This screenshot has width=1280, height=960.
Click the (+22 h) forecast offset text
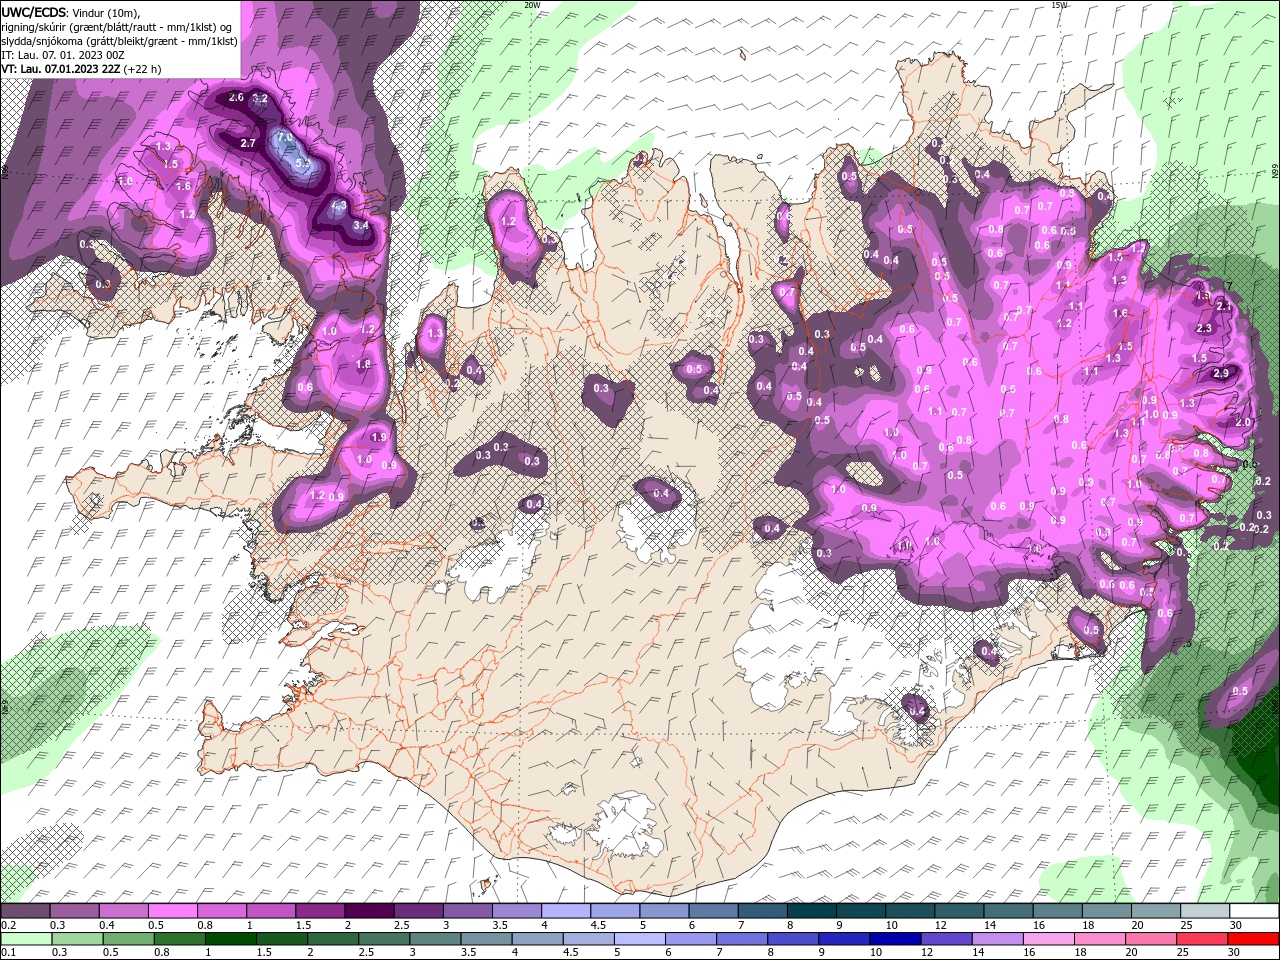(143, 69)
